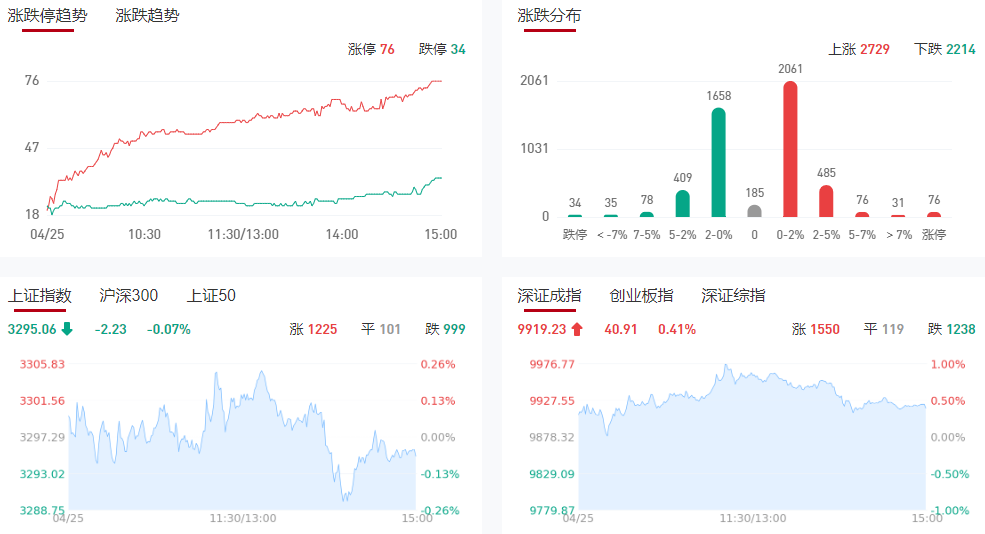Select the 上证指数 tab

[x=40, y=295]
